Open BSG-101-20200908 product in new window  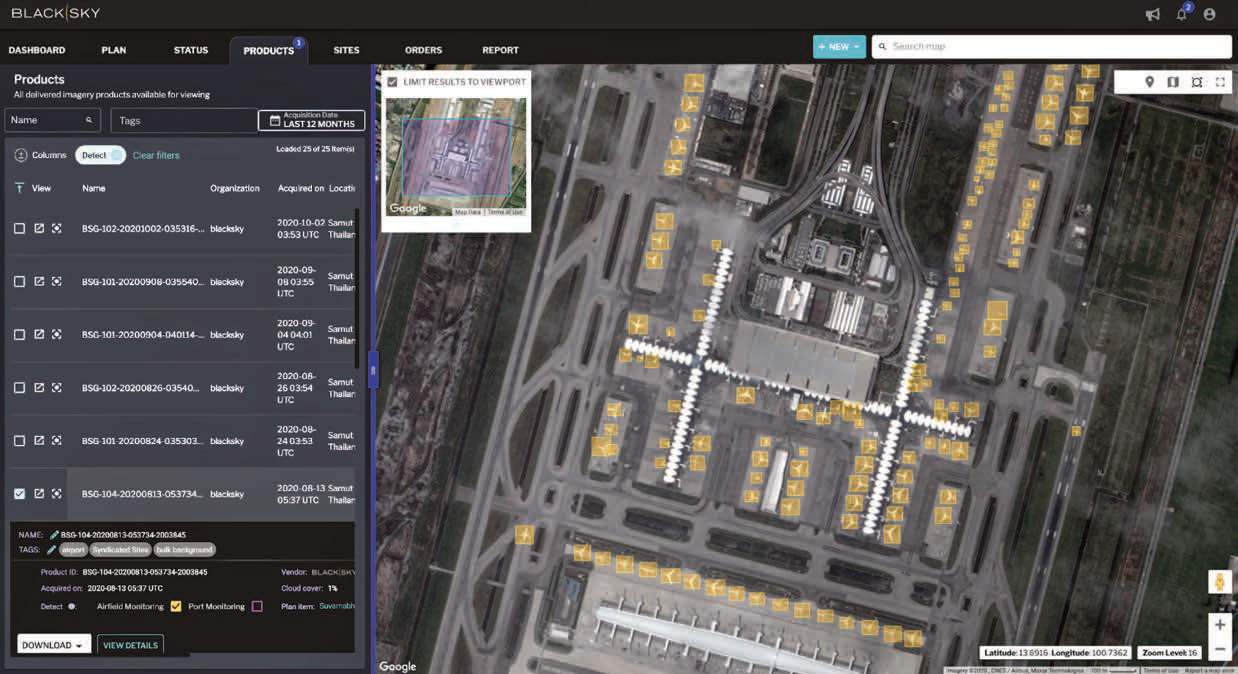39,282
